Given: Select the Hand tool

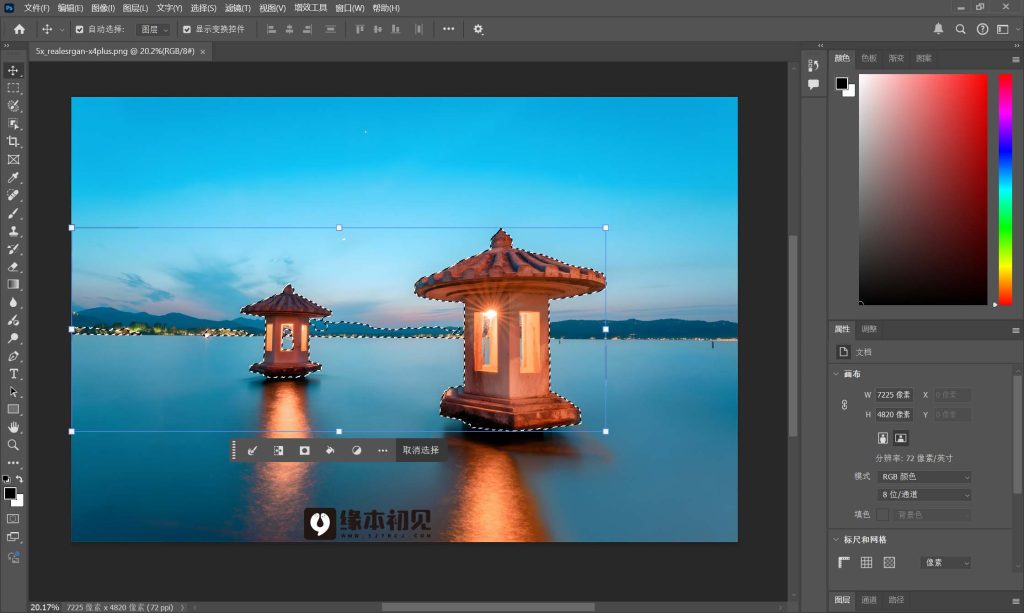Looking at the screenshot, I should (13, 427).
